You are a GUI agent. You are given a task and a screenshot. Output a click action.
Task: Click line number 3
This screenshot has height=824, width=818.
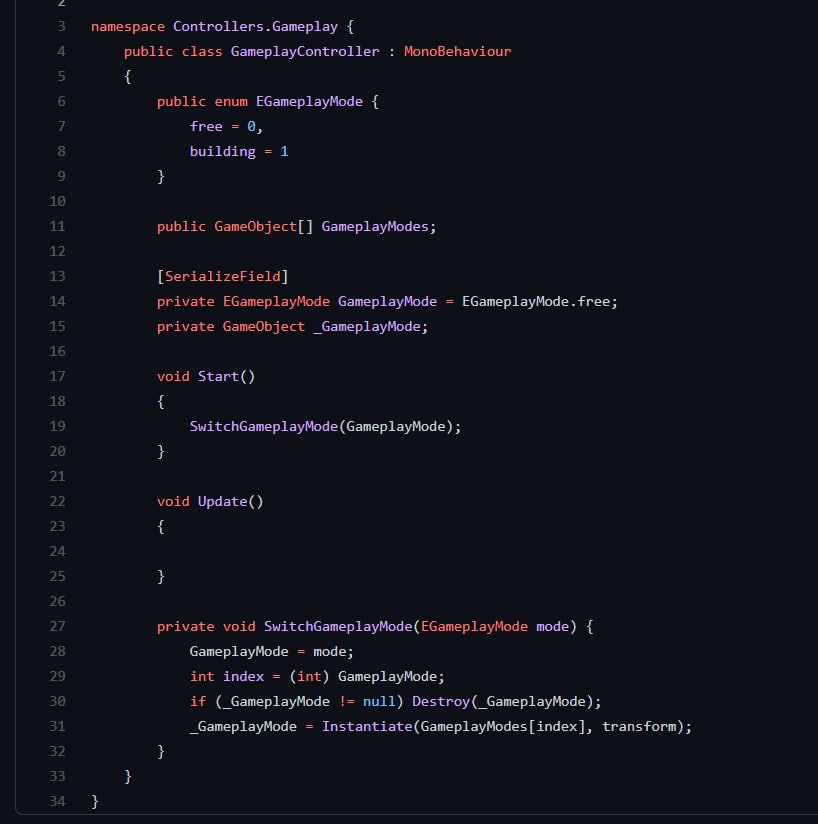coord(61,26)
